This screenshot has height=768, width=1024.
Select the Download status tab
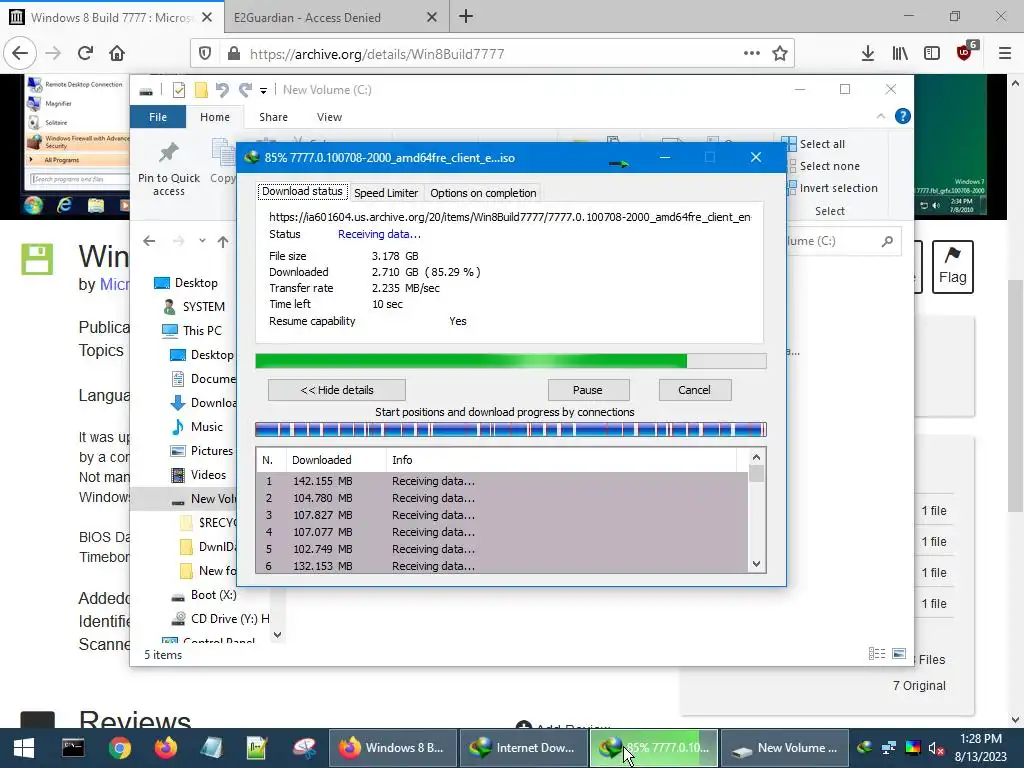[x=302, y=191]
